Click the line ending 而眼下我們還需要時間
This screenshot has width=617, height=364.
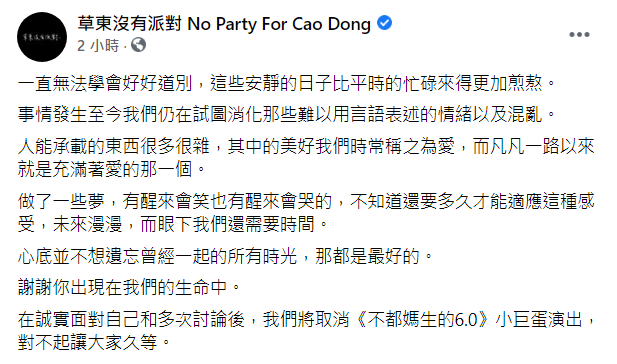(x=173, y=225)
